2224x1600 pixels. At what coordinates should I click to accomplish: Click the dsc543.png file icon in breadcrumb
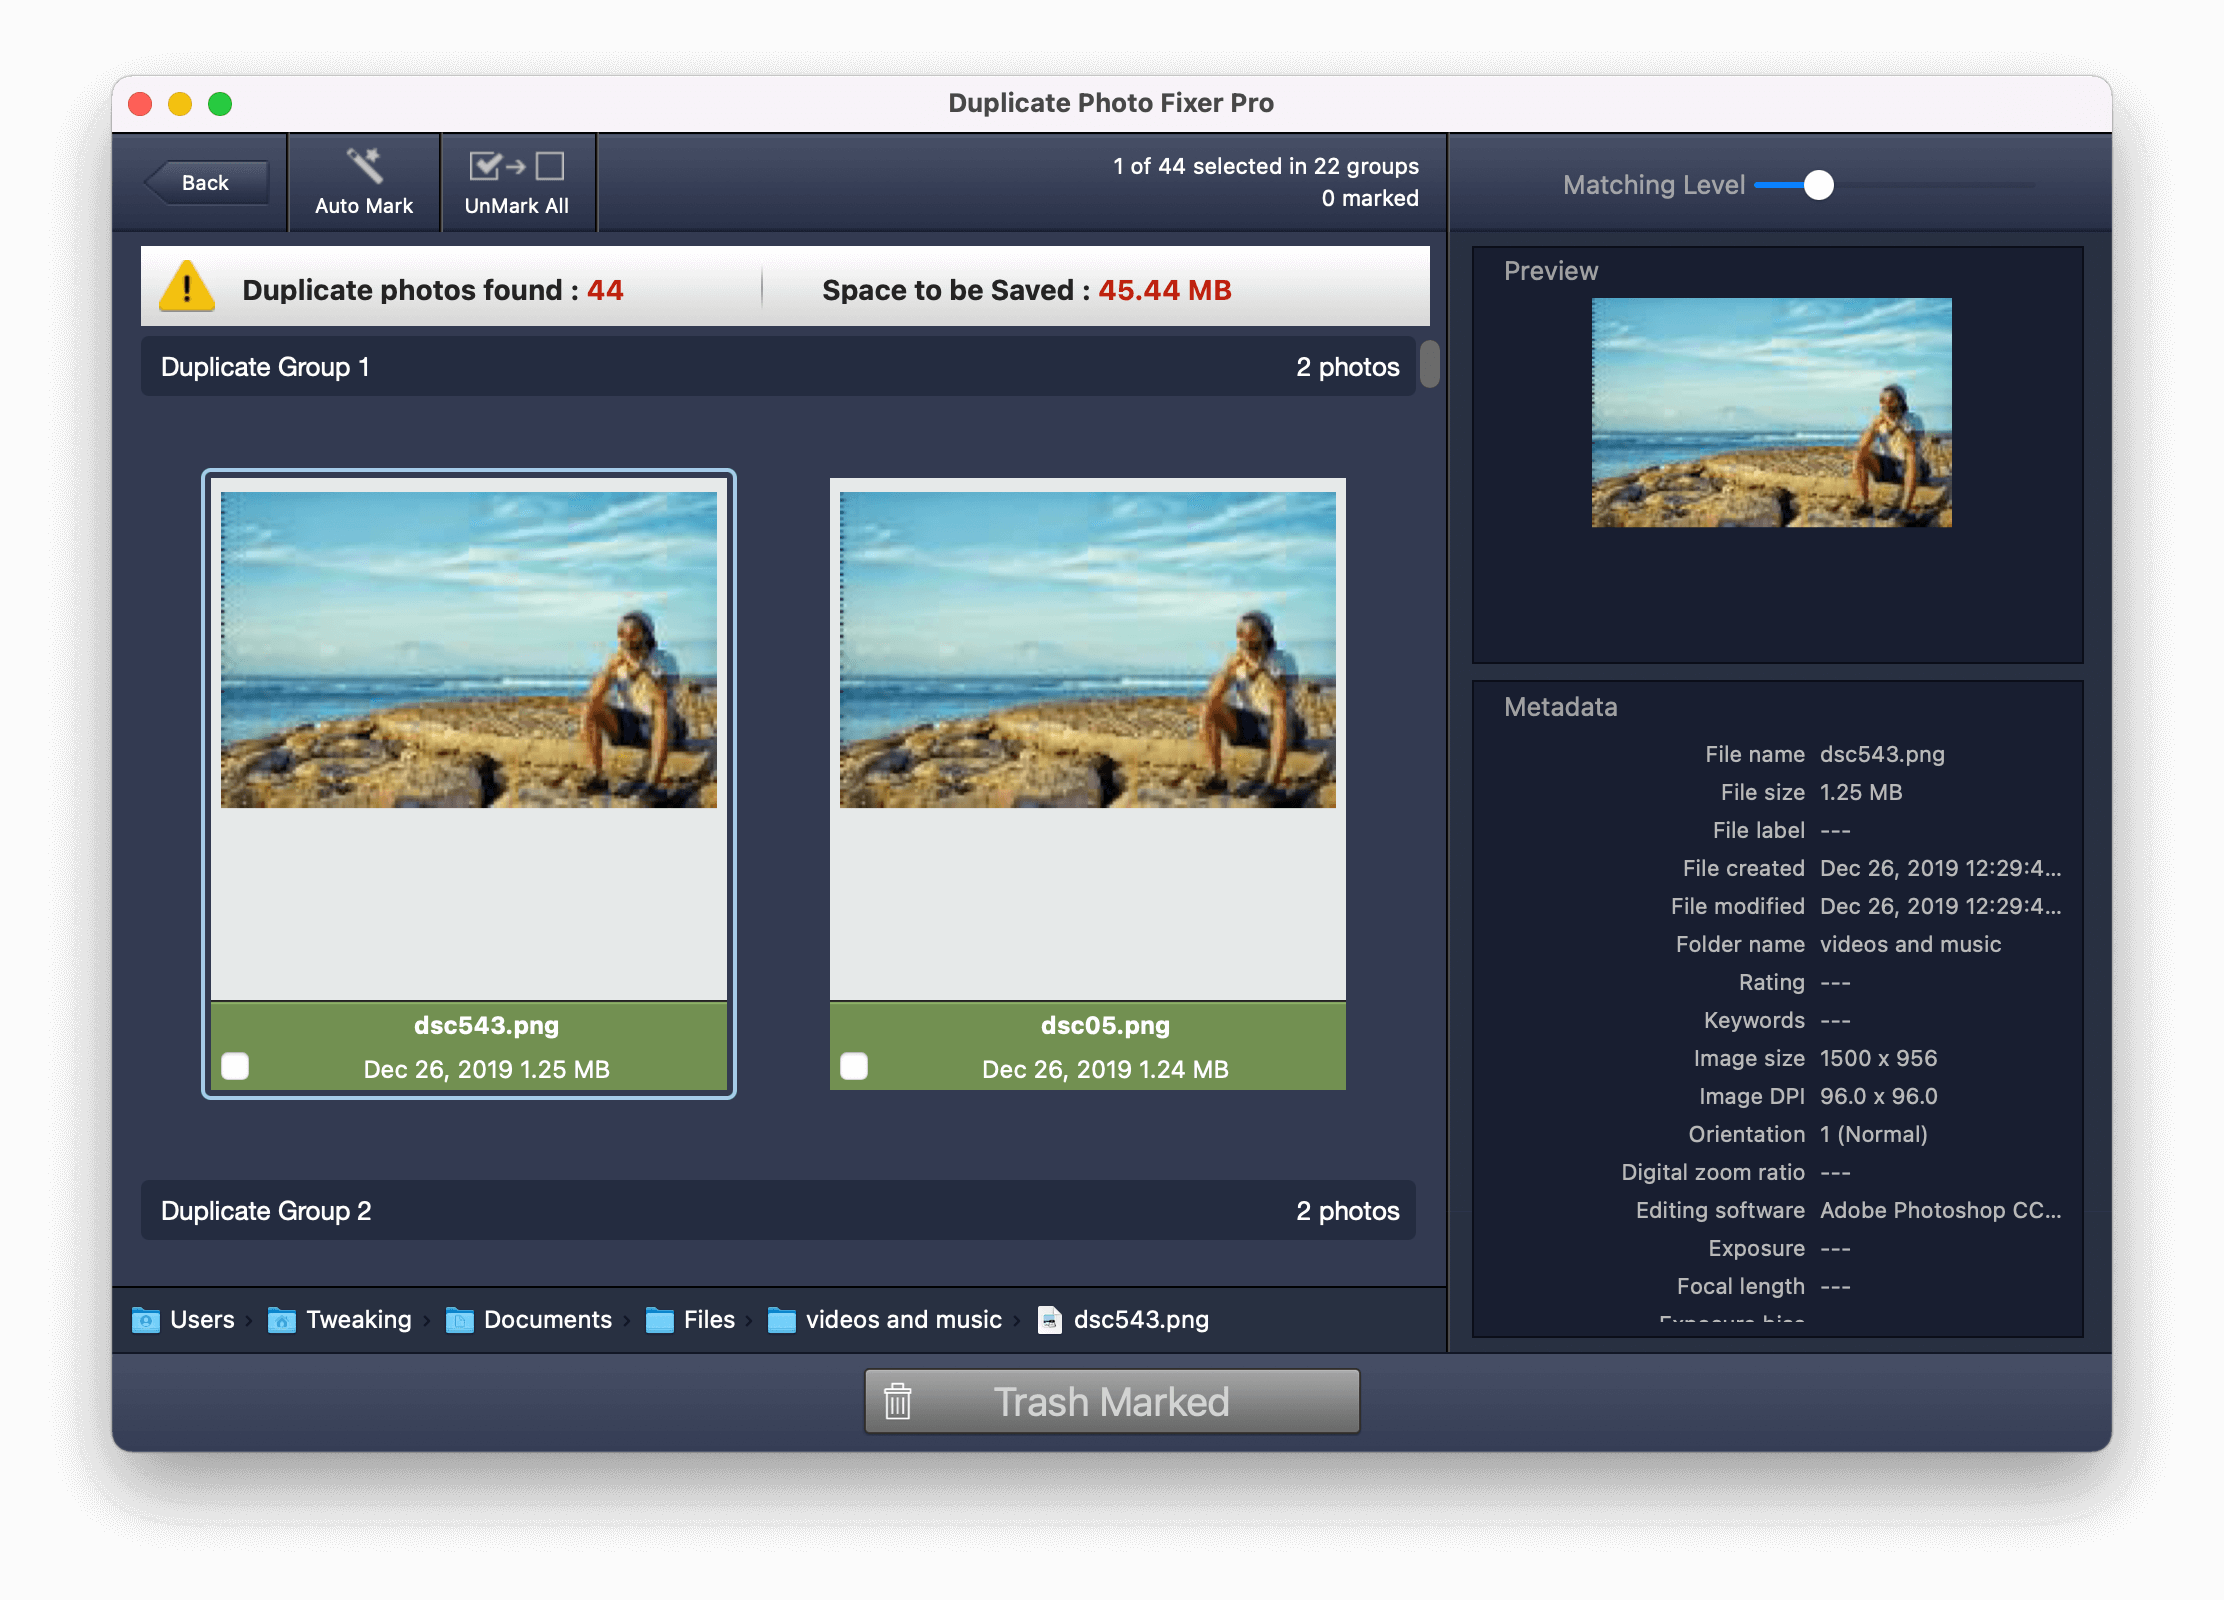pos(1049,1320)
